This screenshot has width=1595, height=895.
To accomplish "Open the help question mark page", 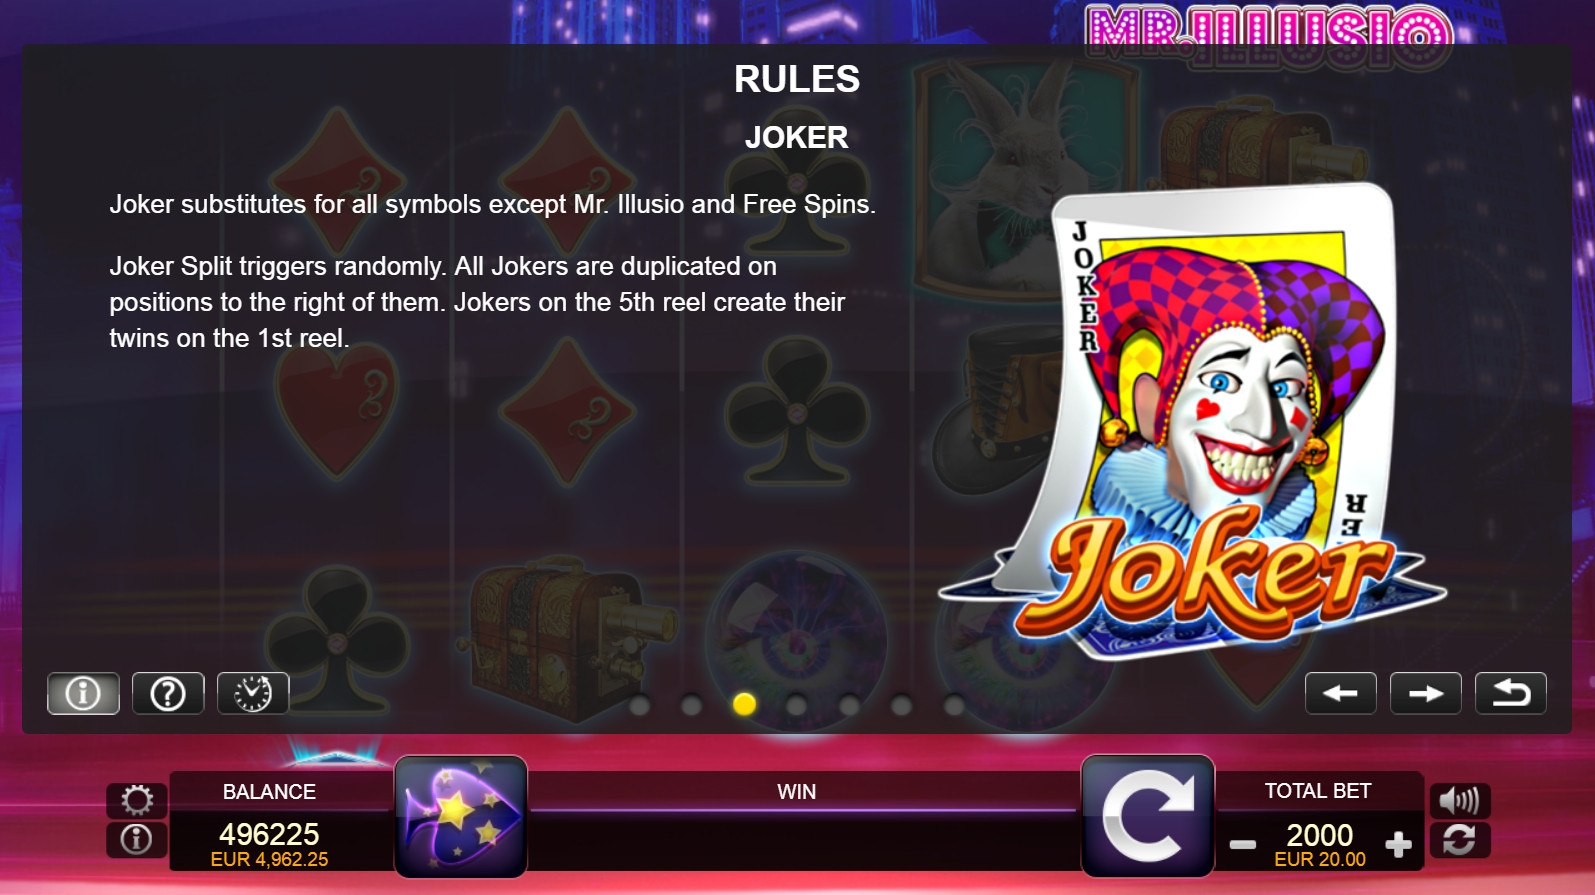I will (x=168, y=693).
